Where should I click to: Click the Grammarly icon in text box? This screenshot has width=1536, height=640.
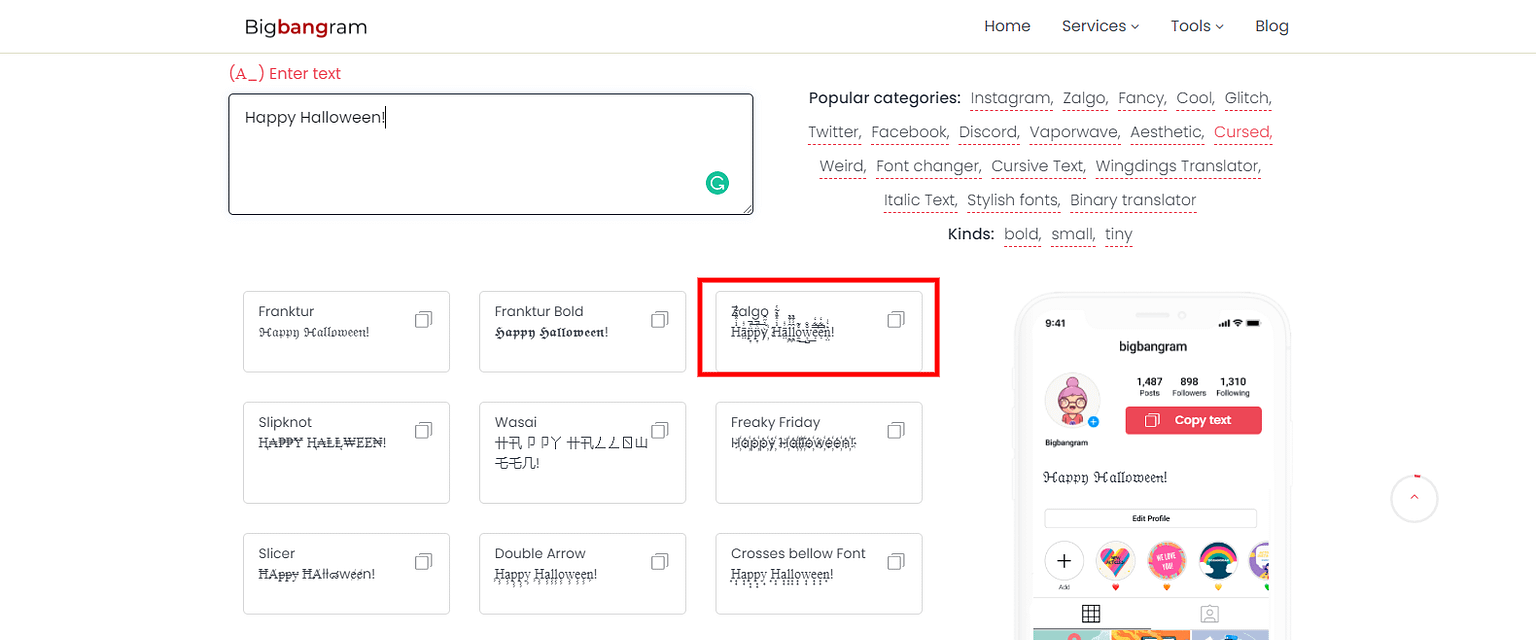[717, 183]
